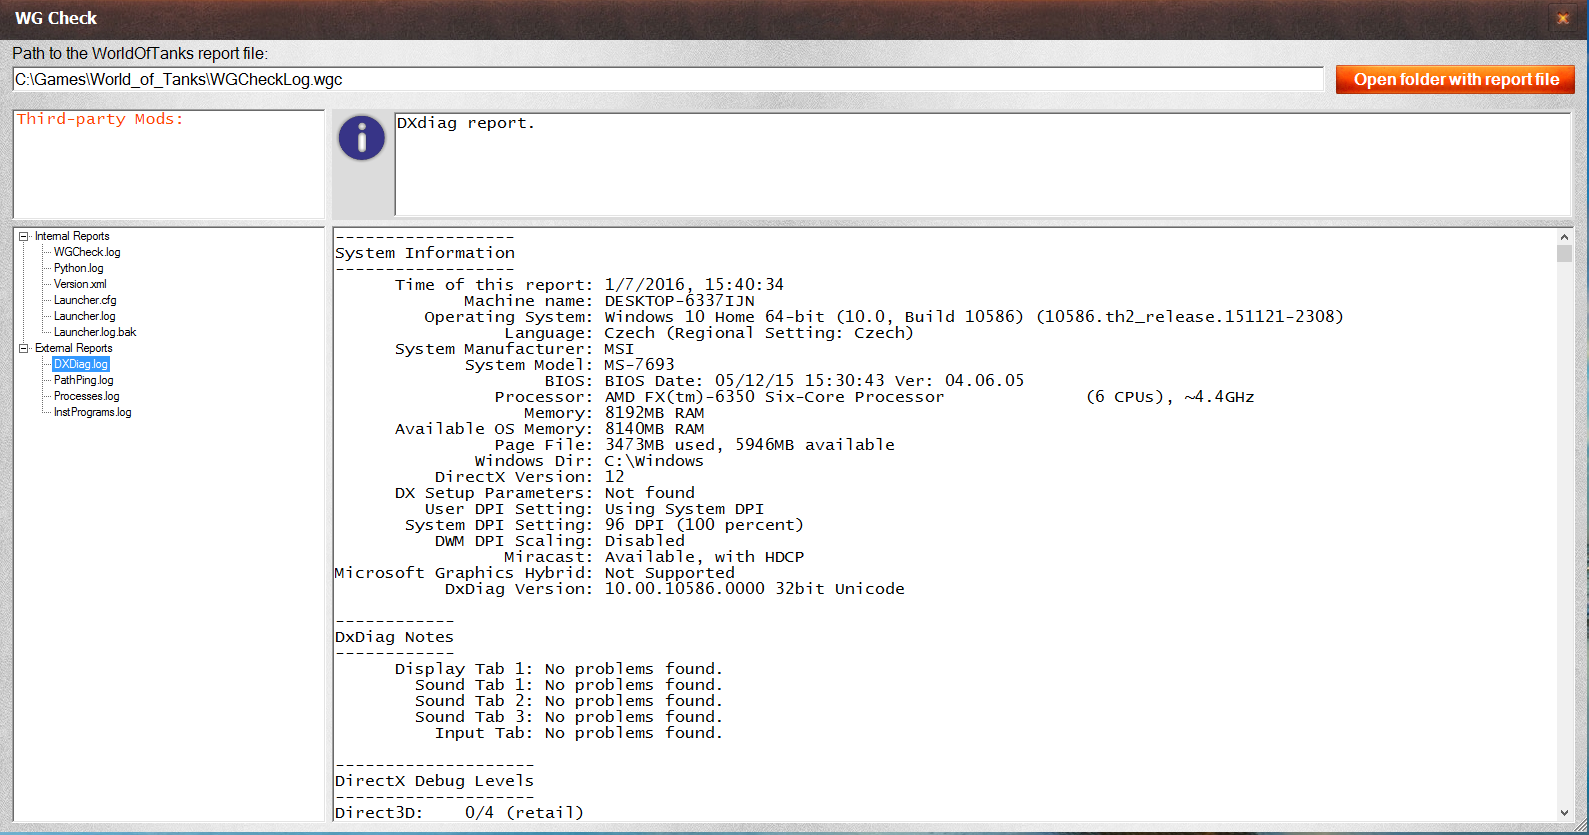Click the blue information icon
Viewport: 1589px width, 835px height.
tap(361, 138)
